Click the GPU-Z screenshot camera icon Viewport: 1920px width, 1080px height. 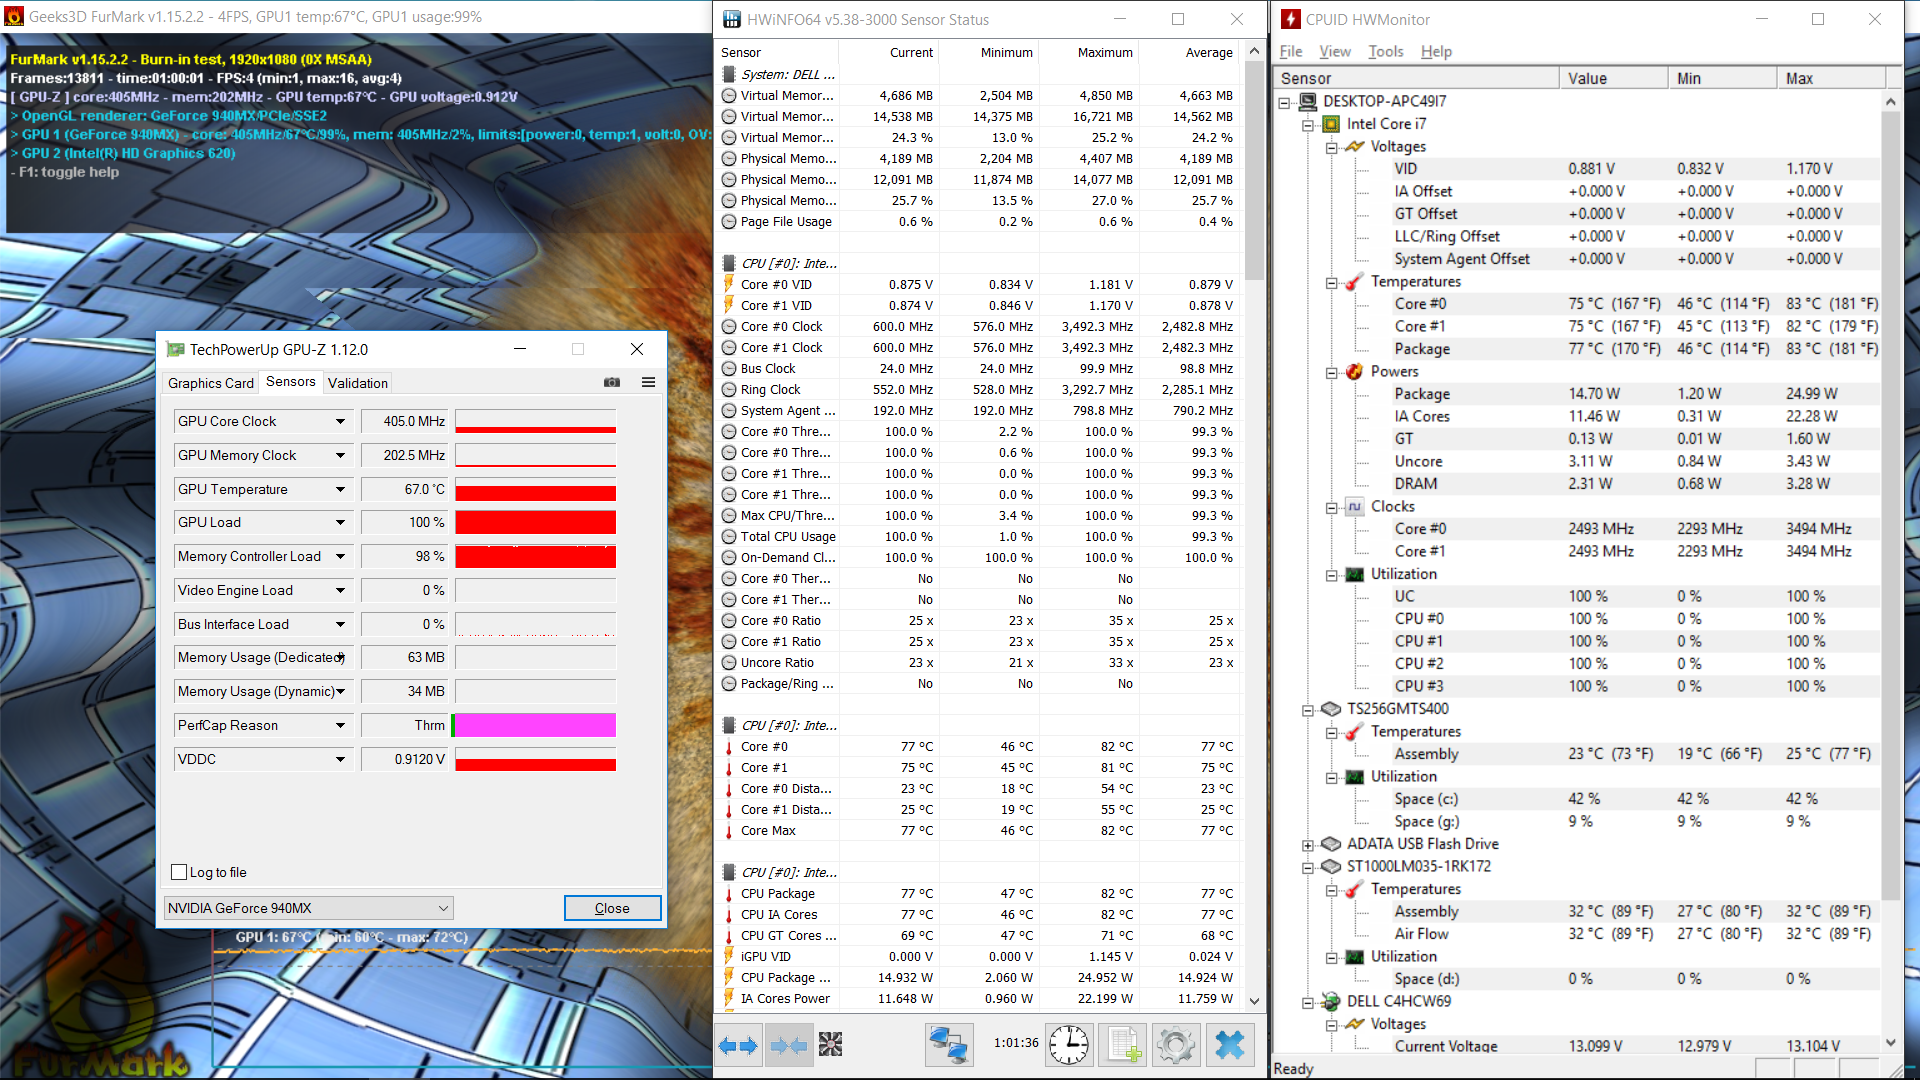(612, 382)
